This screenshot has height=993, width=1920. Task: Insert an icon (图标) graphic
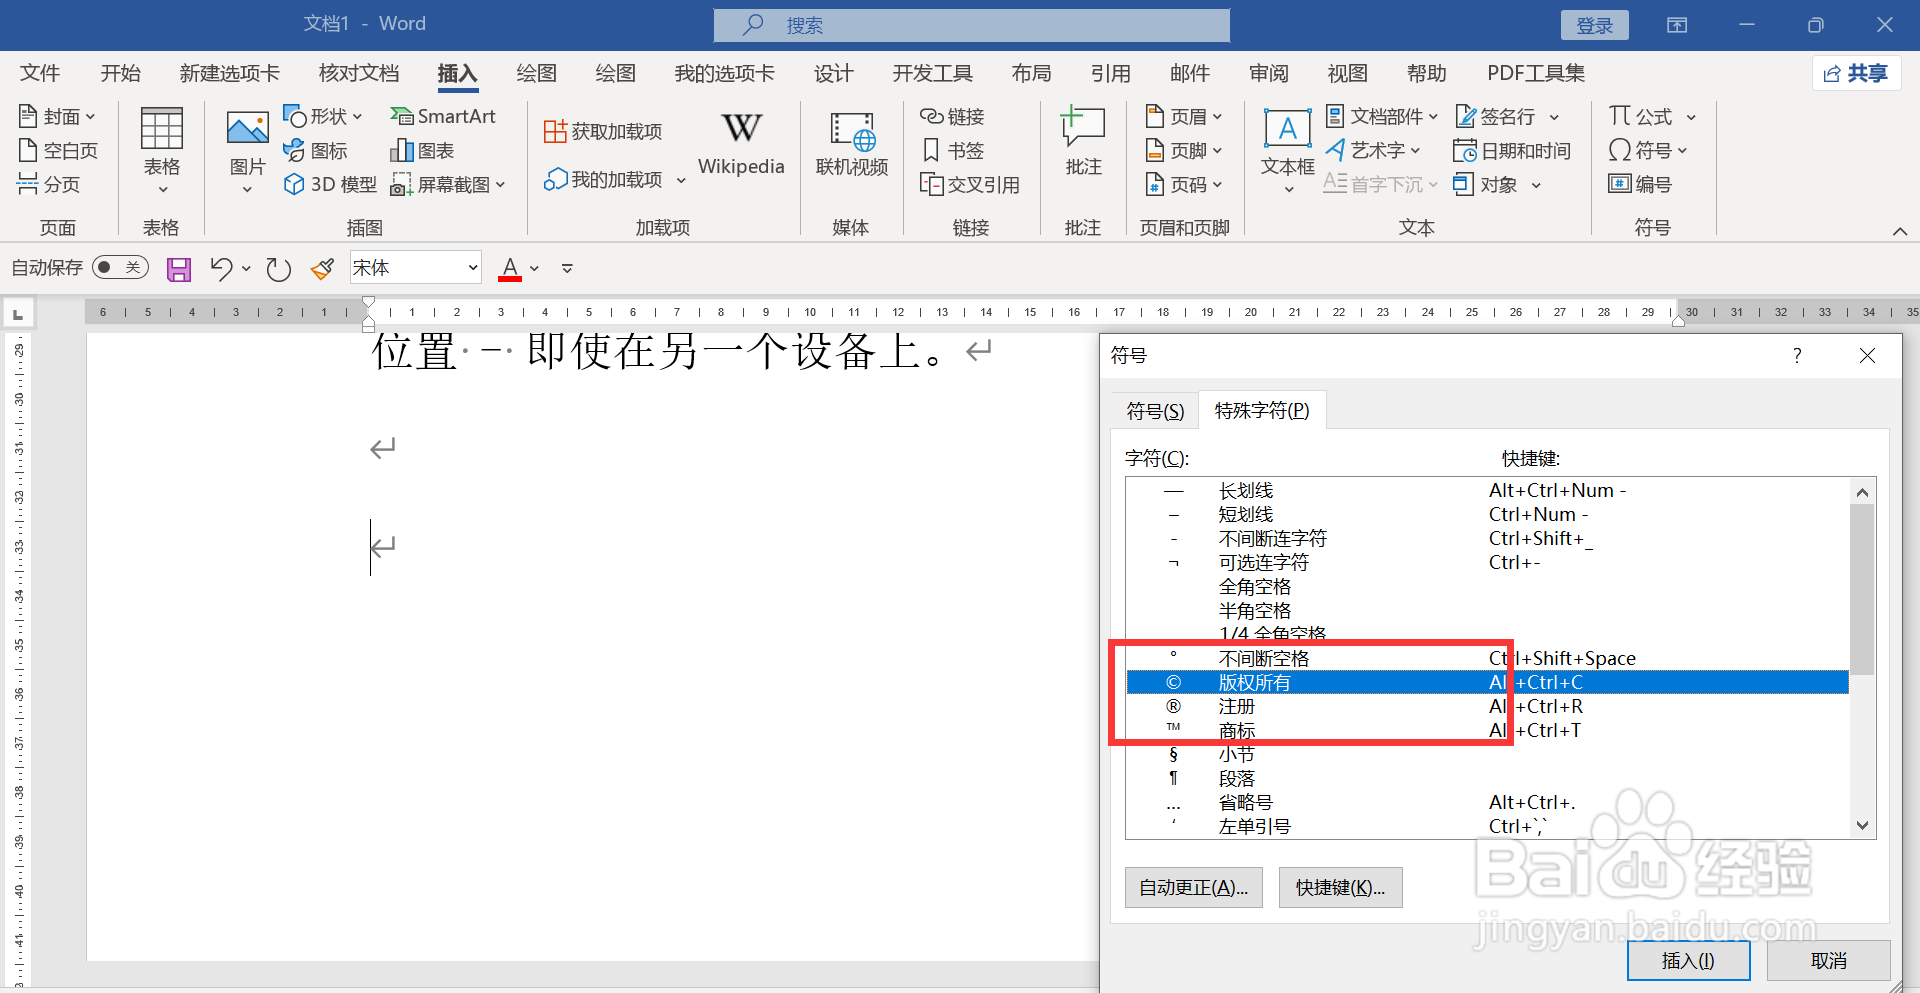(x=316, y=150)
